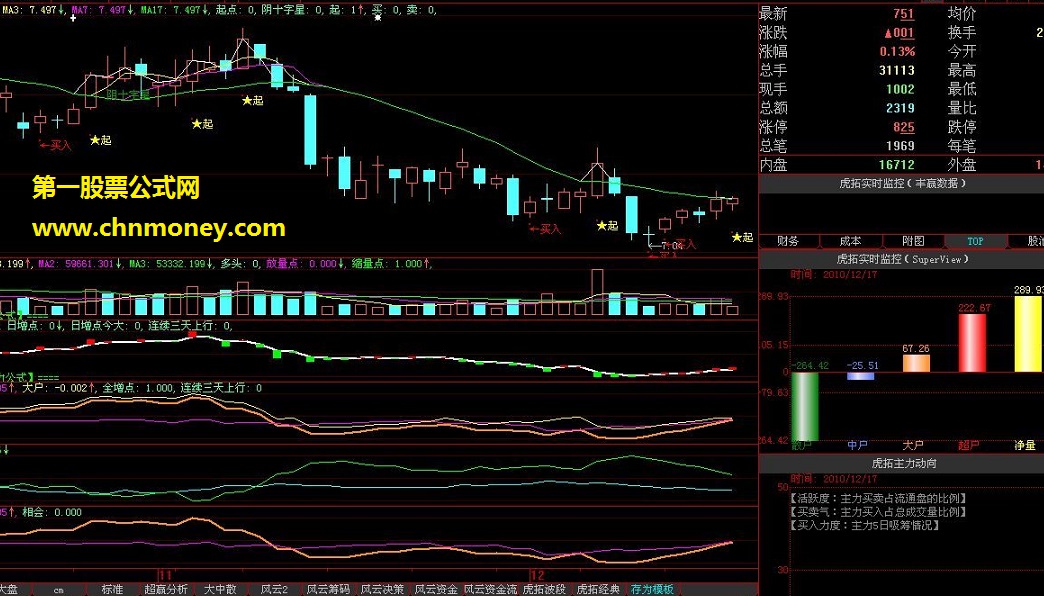
Task: Click the 虎拓实时监控 (SuperView) panel header
Action: tap(902, 259)
